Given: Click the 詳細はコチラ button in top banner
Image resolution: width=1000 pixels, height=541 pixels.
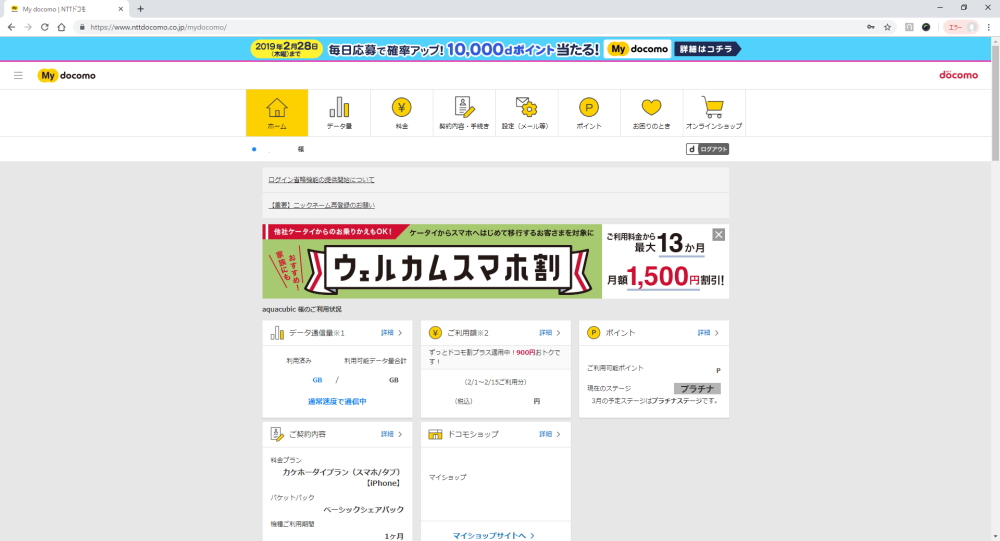Looking at the screenshot, I should 707,49.
